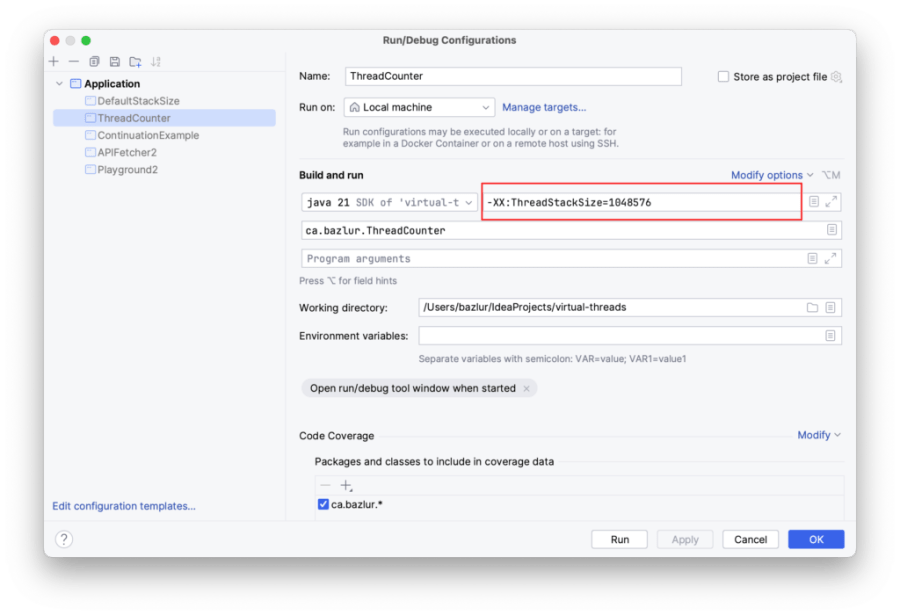
Task: Create new folder icon in toolbar
Action: (x=135, y=61)
